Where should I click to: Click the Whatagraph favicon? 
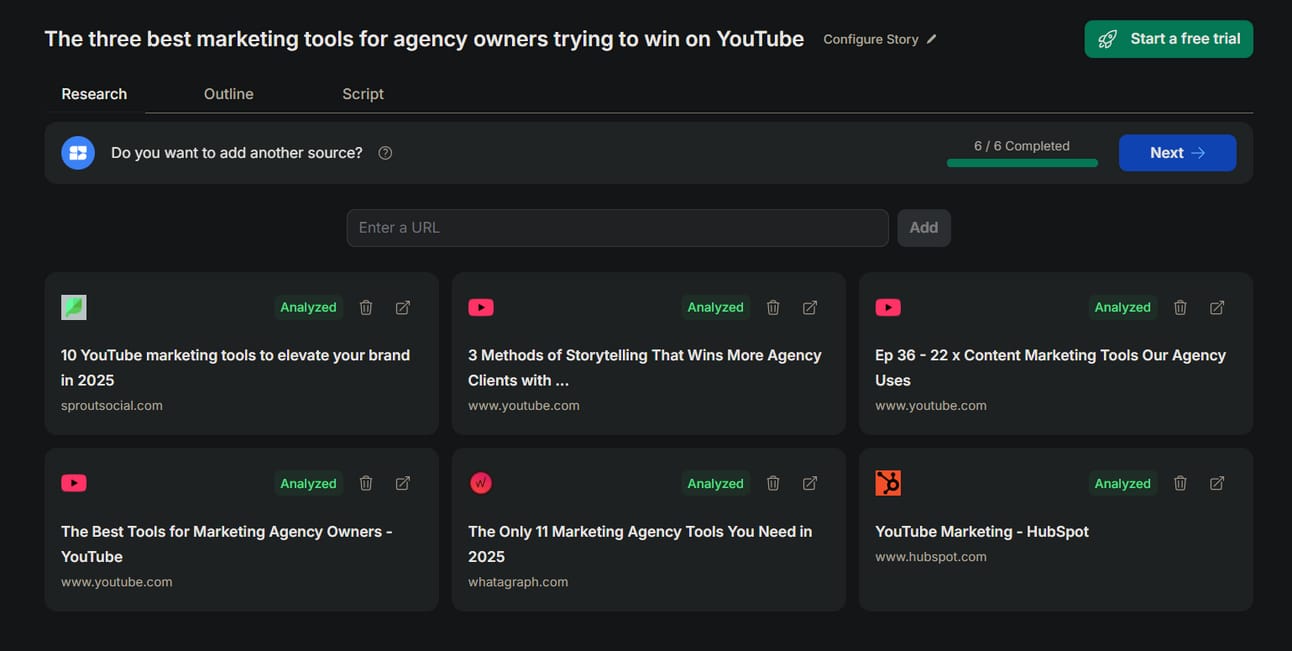(x=481, y=484)
